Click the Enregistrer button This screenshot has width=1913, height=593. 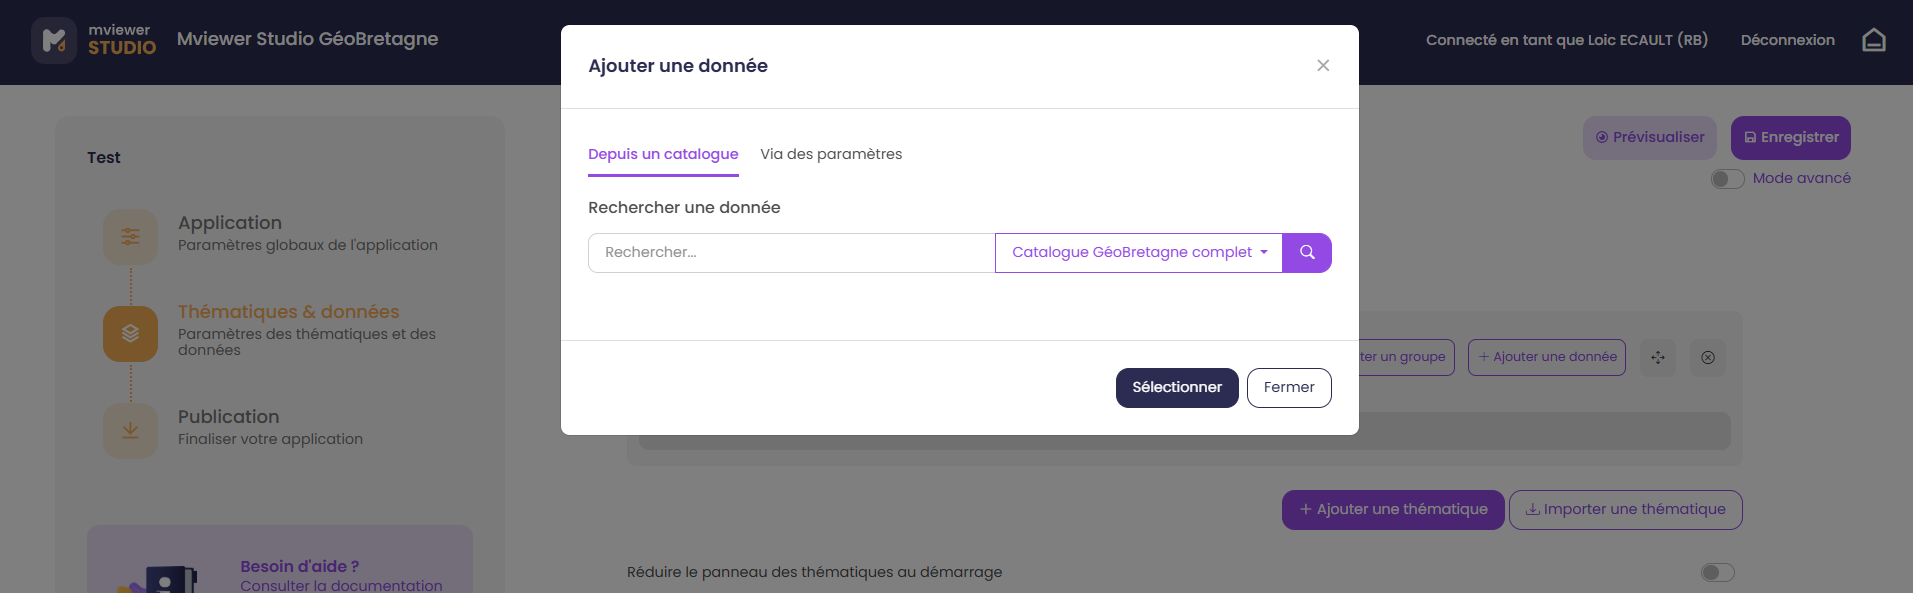point(1791,138)
